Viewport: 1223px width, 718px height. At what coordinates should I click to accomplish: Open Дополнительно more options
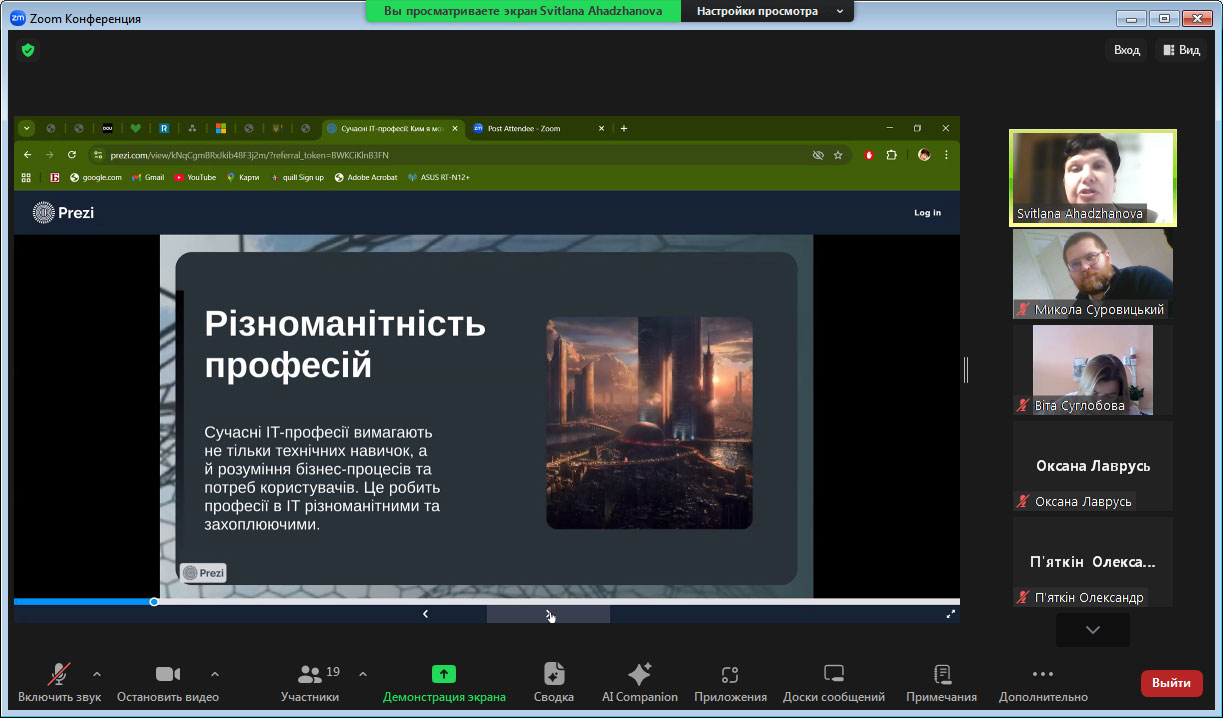pos(1042,674)
